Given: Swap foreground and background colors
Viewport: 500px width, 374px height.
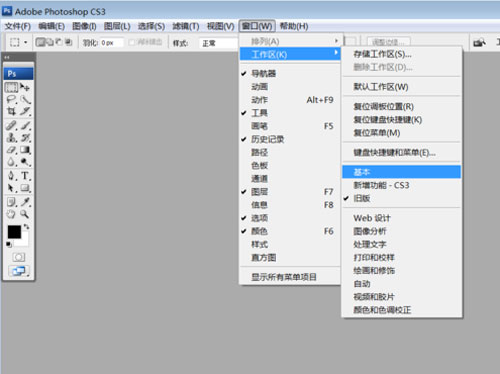Looking at the screenshot, I should (x=26, y=227).
